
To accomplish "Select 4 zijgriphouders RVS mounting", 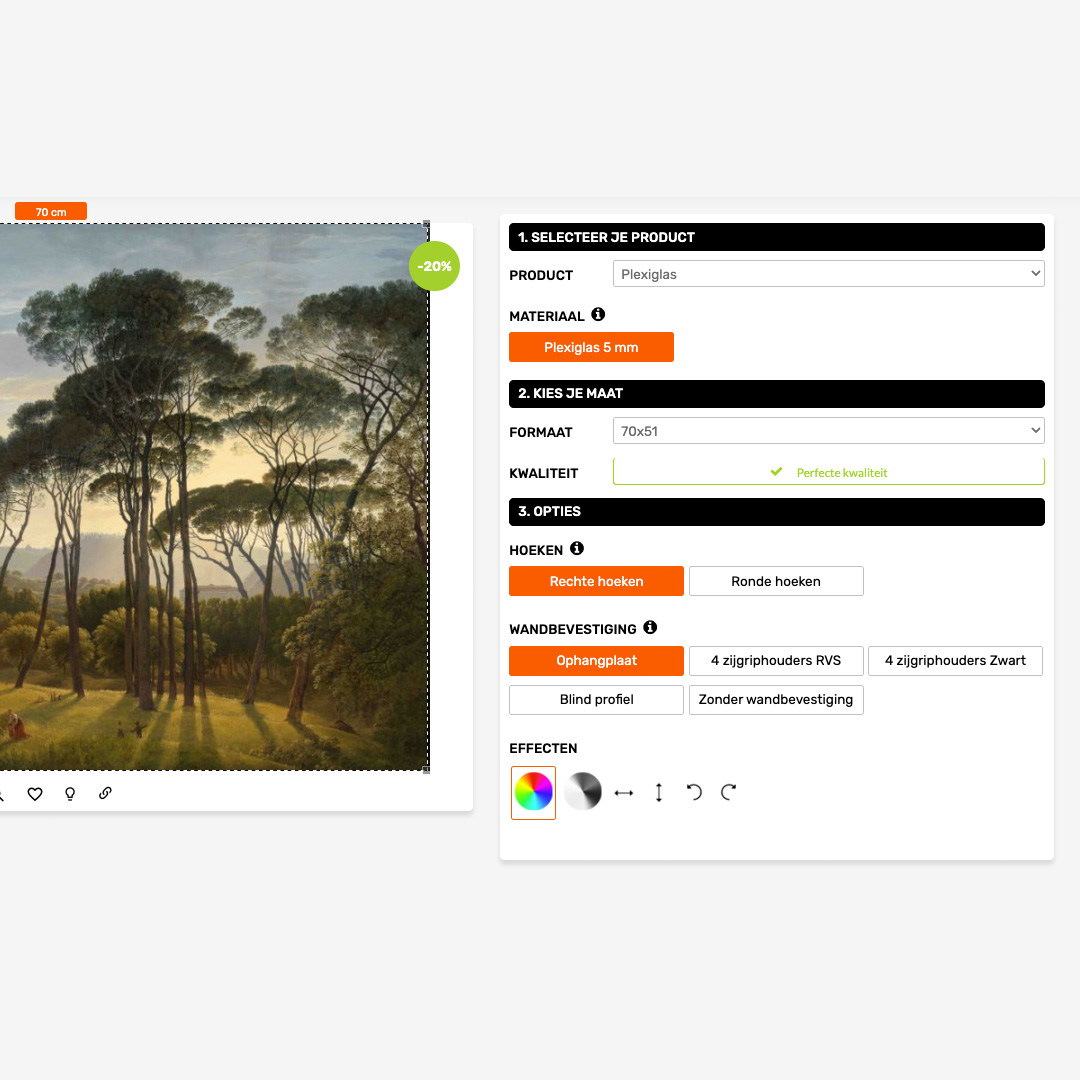I will [776, 661].
